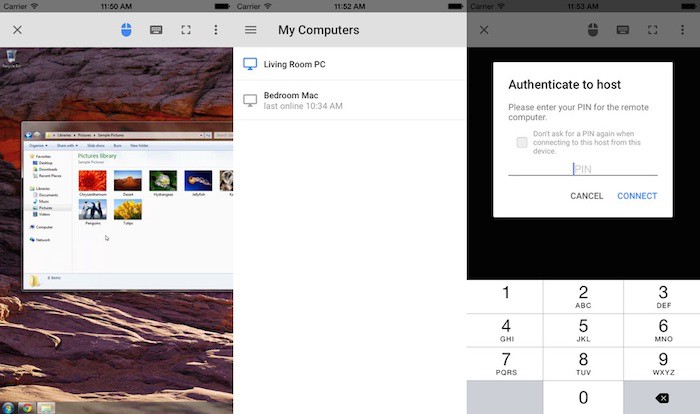Click the blue mouse input mode icon
Image resolution: width=700 pixels, height=414 pixels.
[126, 30]
